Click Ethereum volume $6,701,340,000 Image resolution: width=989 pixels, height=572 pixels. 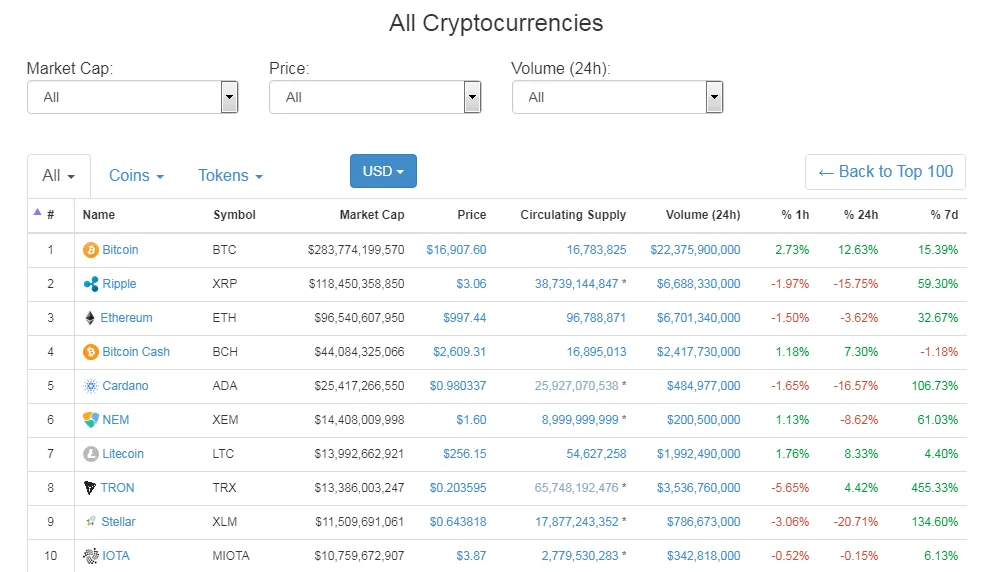click(x=698, y=318)
